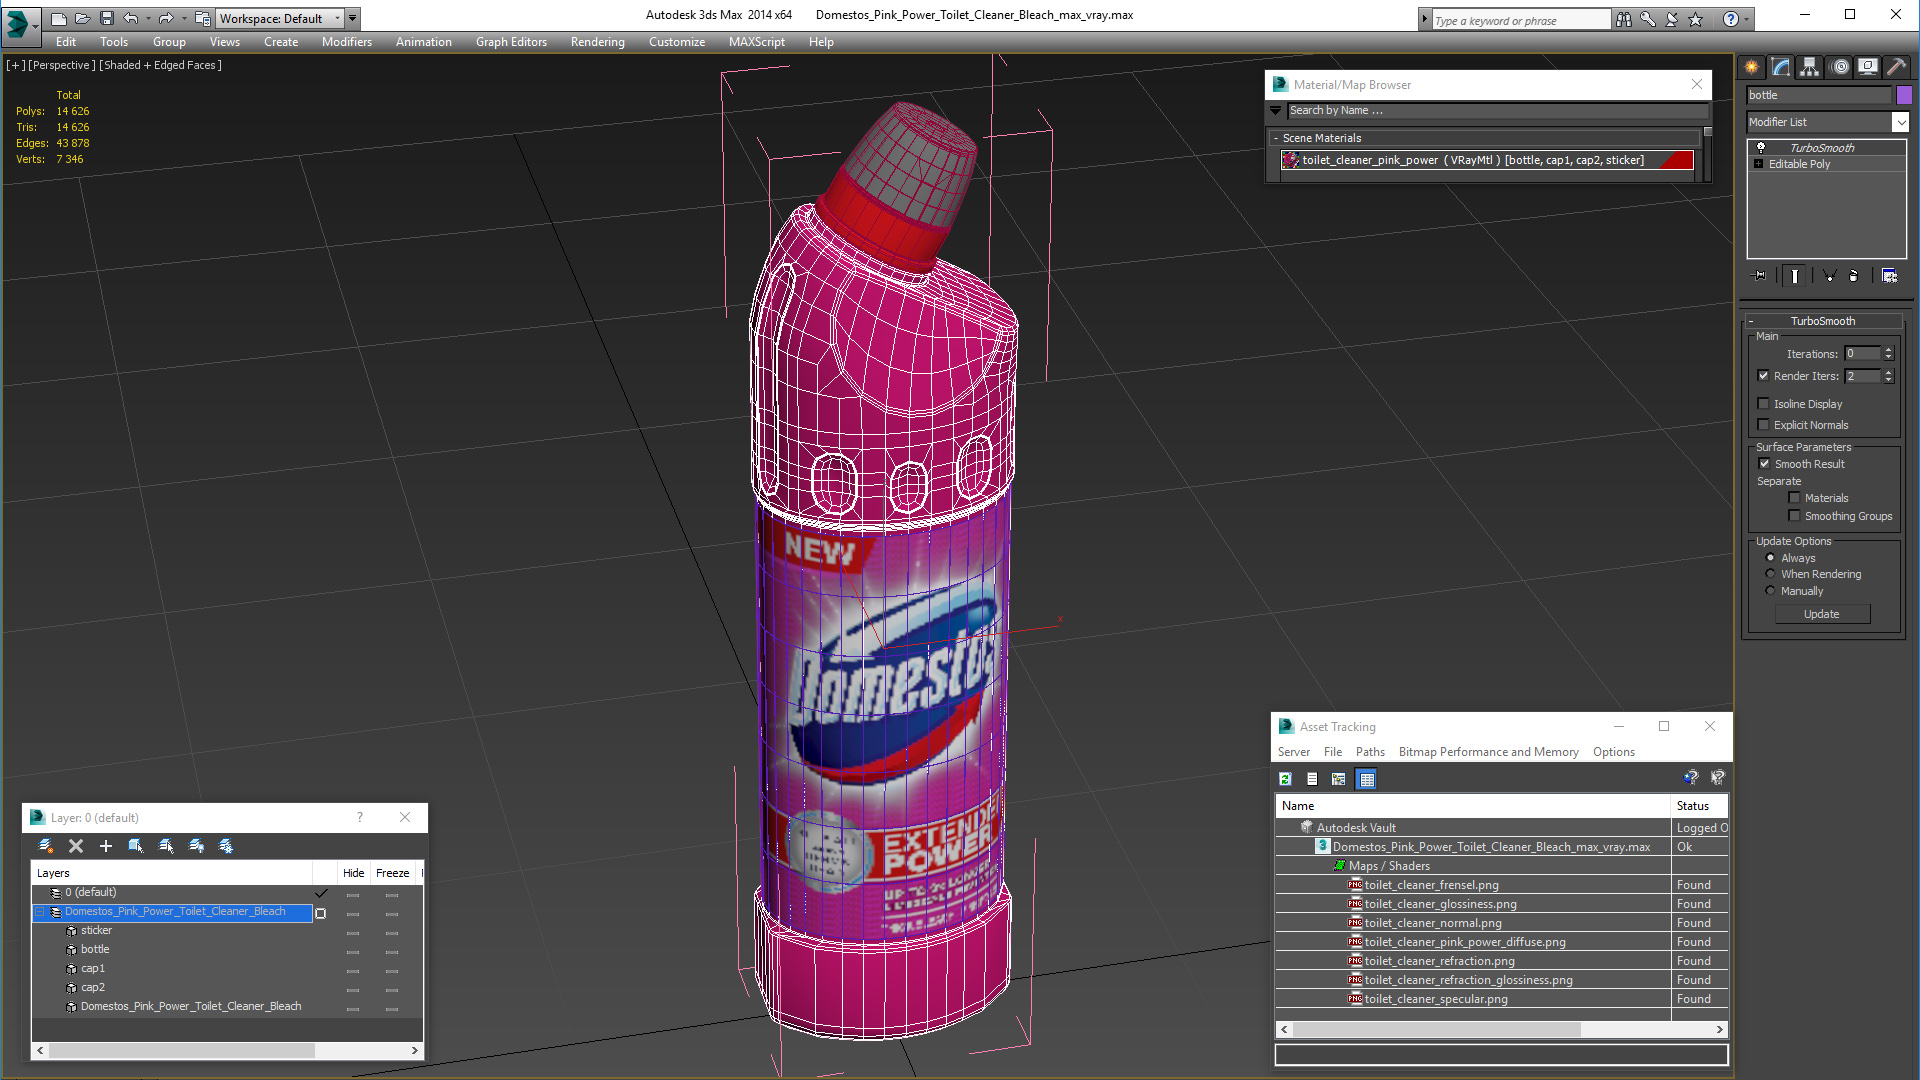Enable Explicit Normals checkbox
Viewport: 1920px width, 1080px height.
click(x=1764, y=425)
